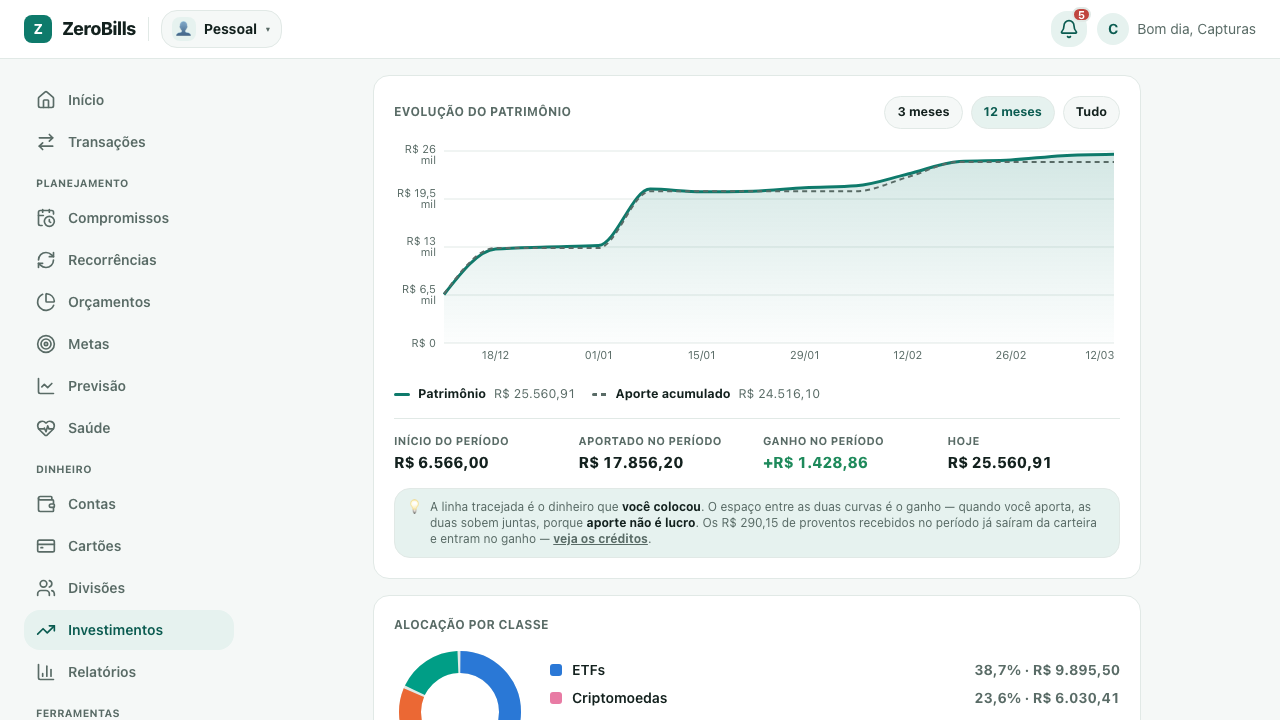This screenshot has height=720, width=1280.
Task: Click the "Bom dia, Capturas" greeting
Action: (1196, 29)
